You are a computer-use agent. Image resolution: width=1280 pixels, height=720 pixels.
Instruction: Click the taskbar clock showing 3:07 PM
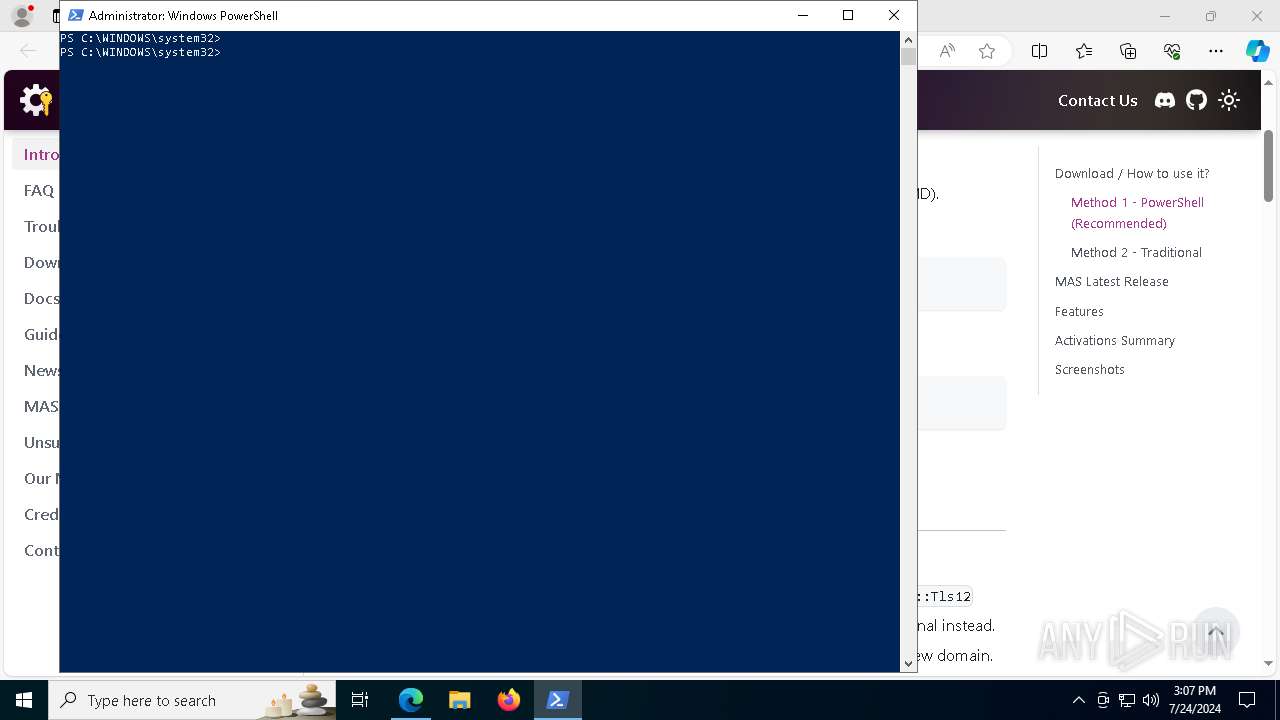click(x=1194, y=700)
